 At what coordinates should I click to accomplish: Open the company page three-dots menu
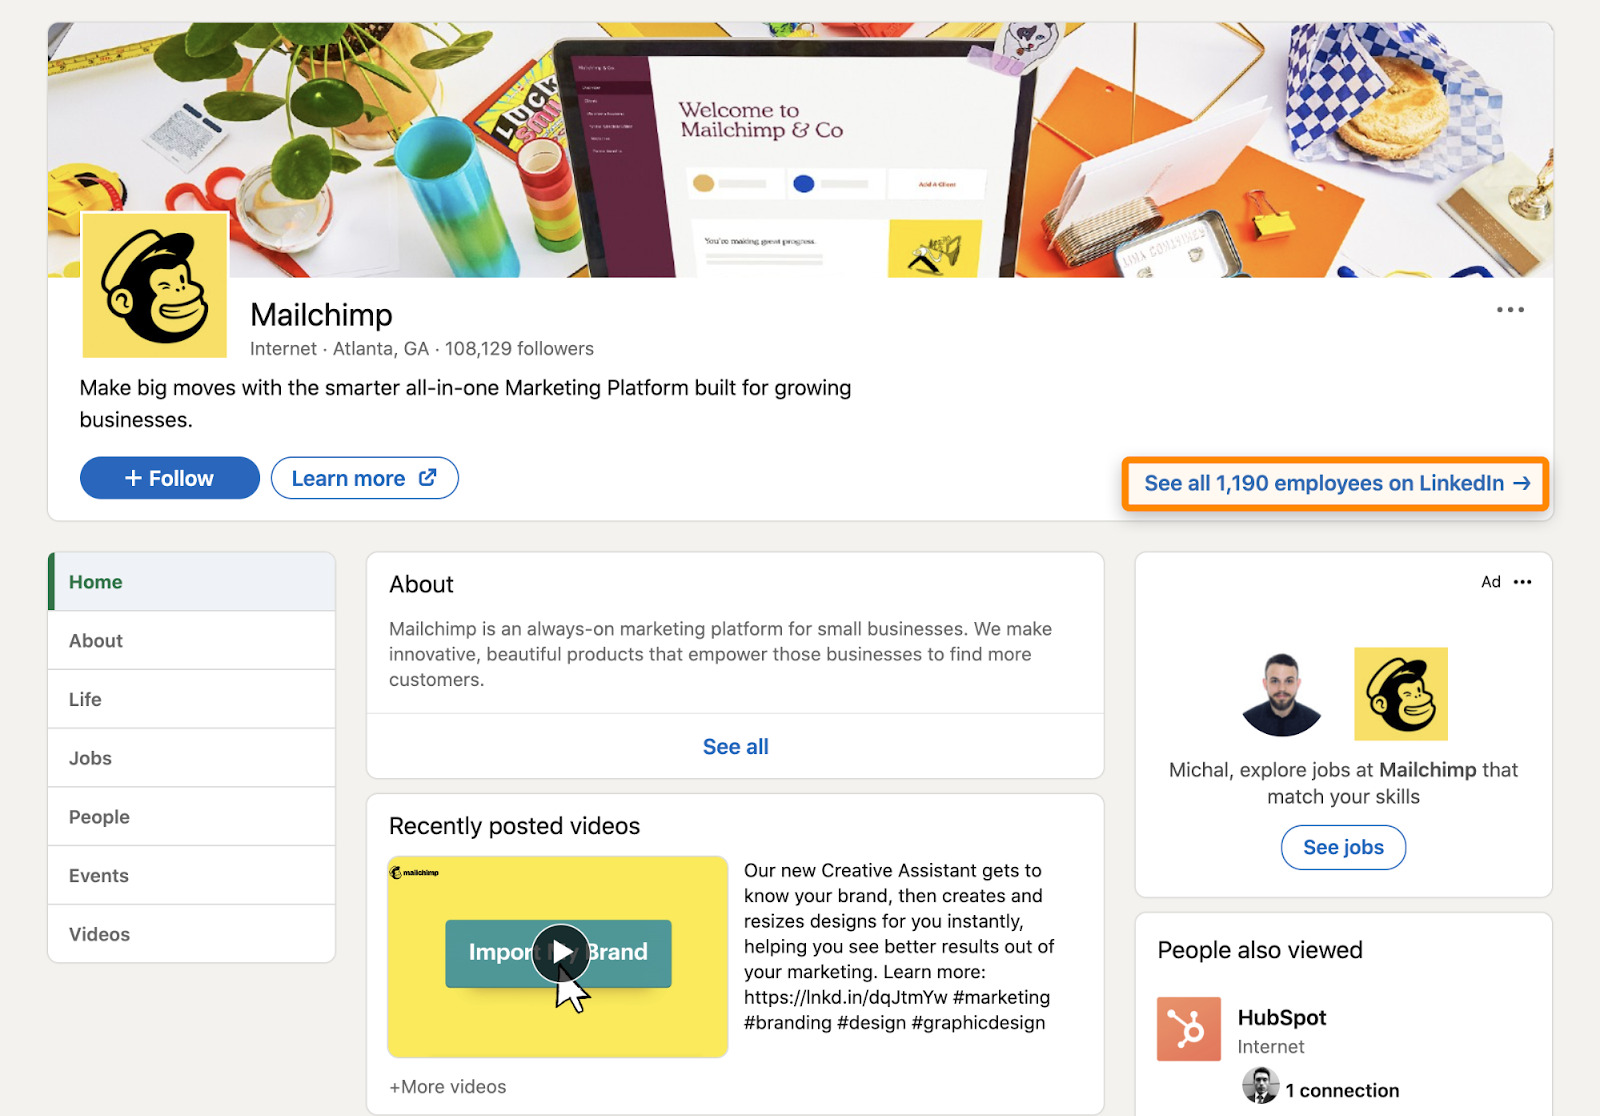point(1510,310)
